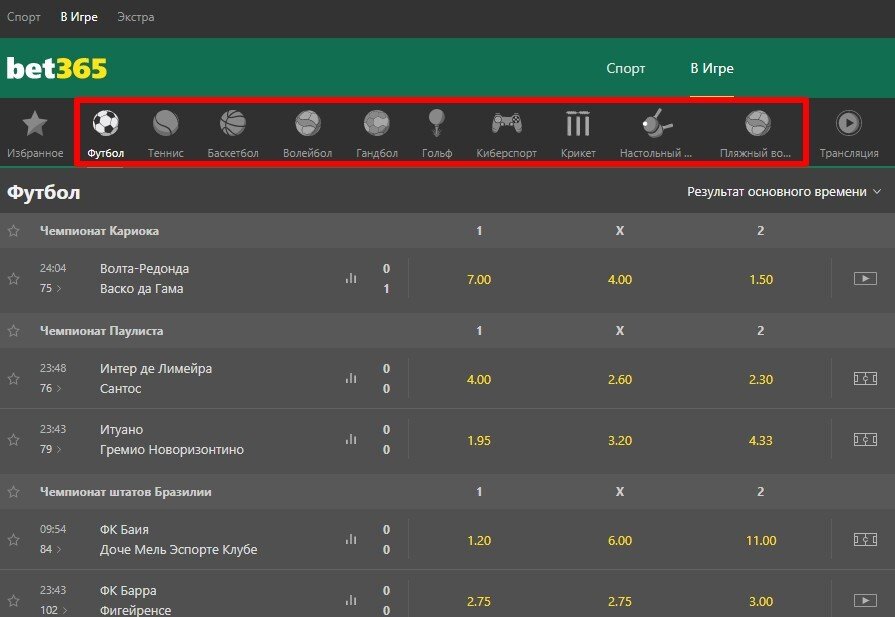This screenshot has width=895, height=617.
Task: Open stats chart for Волта-Редонда match
Action: click(x=351, y=279)
